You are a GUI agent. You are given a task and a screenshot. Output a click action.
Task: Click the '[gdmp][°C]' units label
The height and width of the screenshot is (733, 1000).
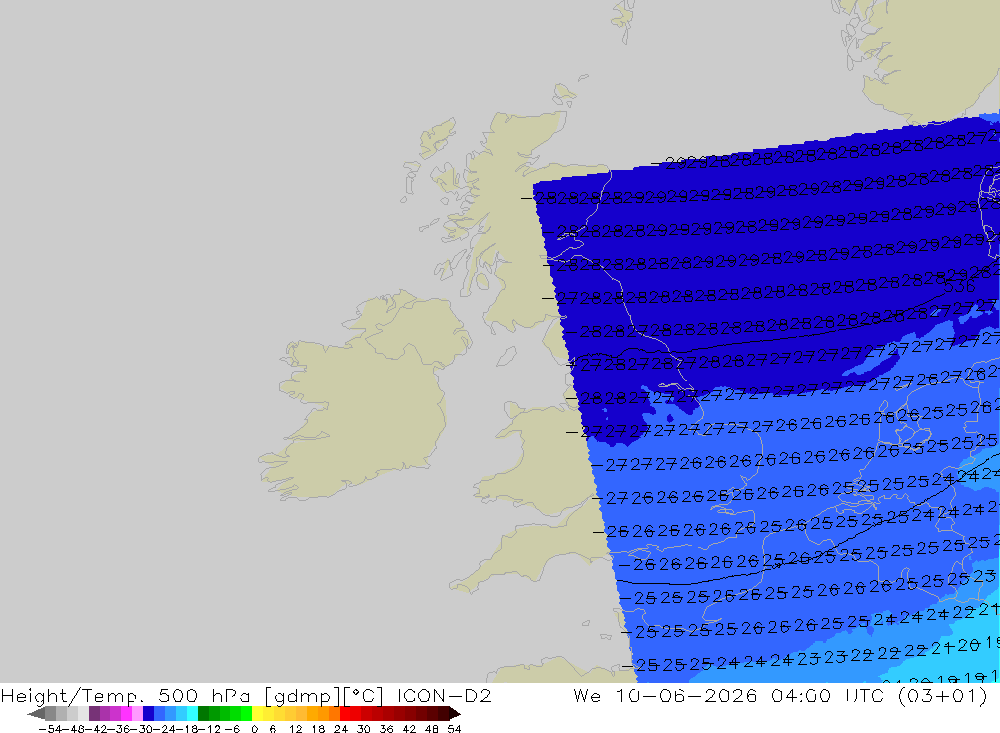(323, 695)
